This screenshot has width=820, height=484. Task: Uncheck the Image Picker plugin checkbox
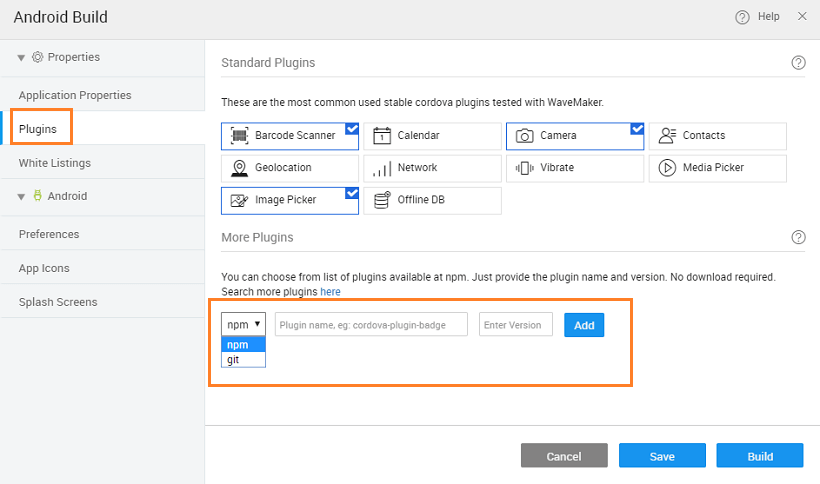(351, 193)
